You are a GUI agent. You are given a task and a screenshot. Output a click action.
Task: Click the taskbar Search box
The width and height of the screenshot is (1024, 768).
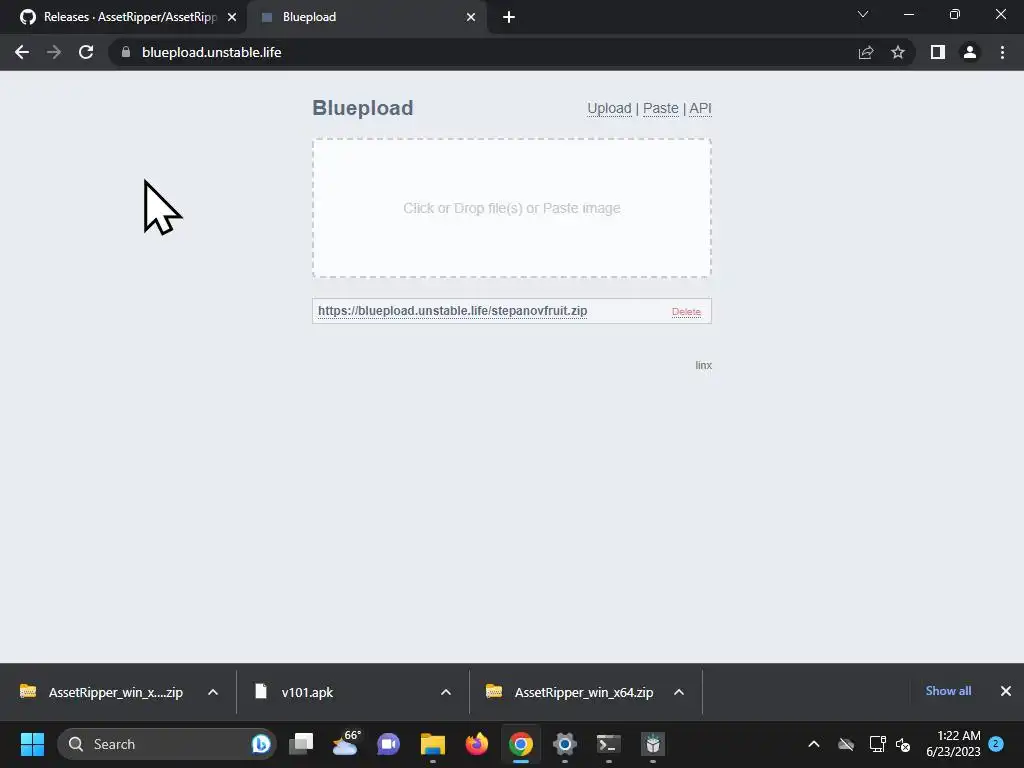click(x=167, y=744)
